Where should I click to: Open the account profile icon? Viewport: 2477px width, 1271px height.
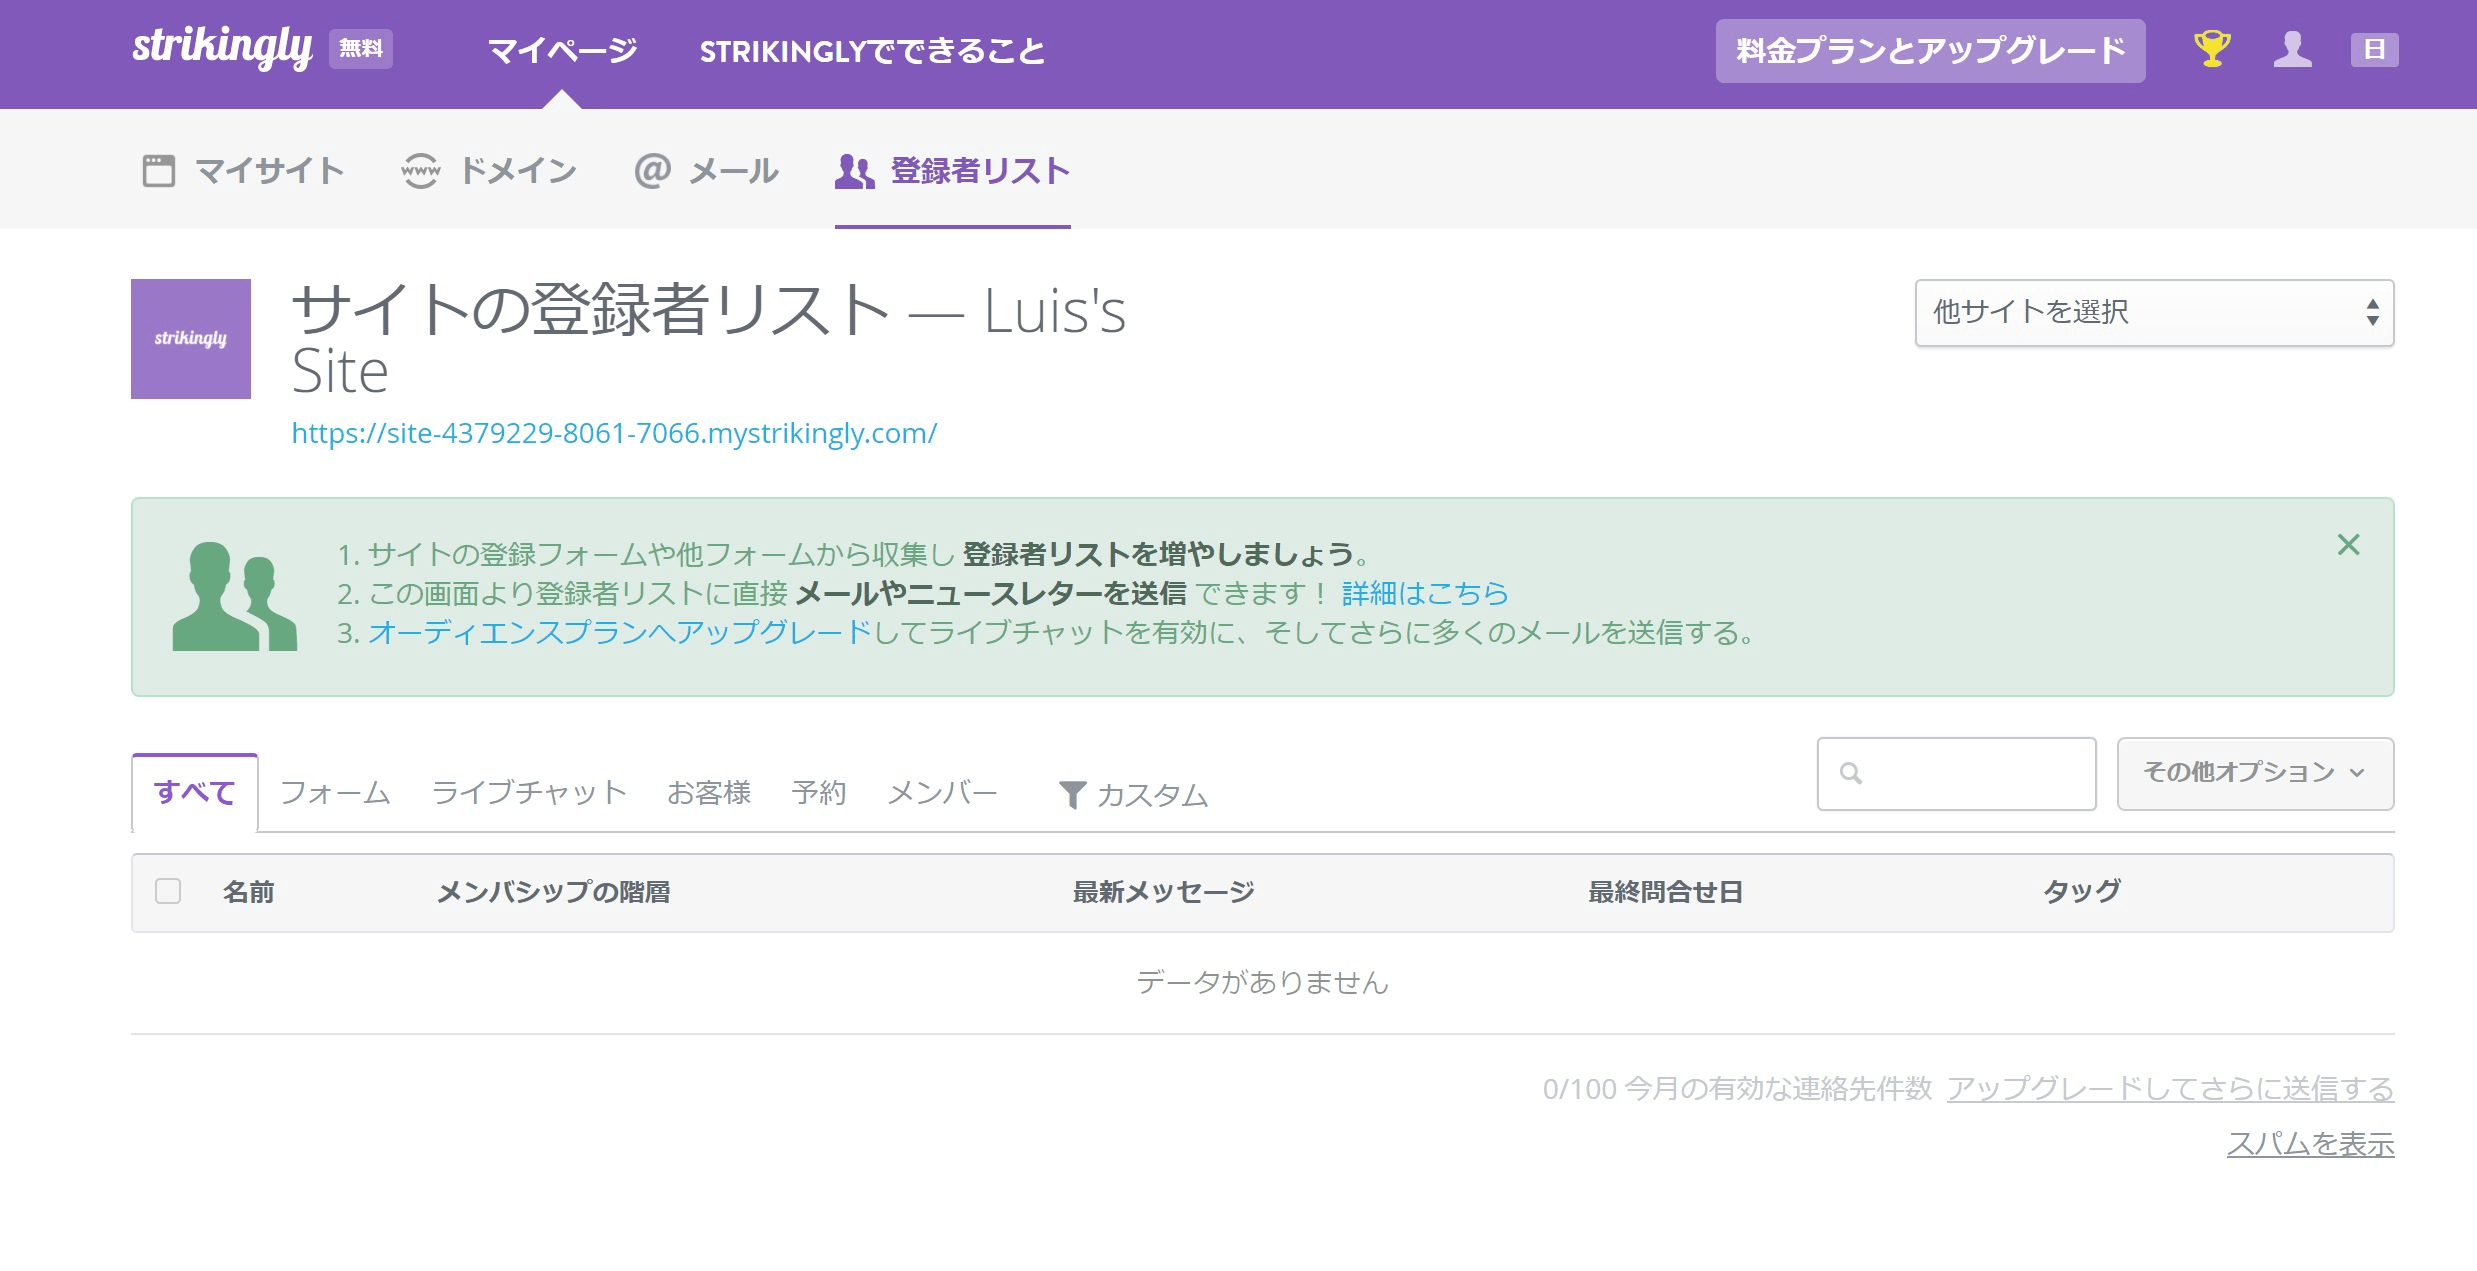2293,49
